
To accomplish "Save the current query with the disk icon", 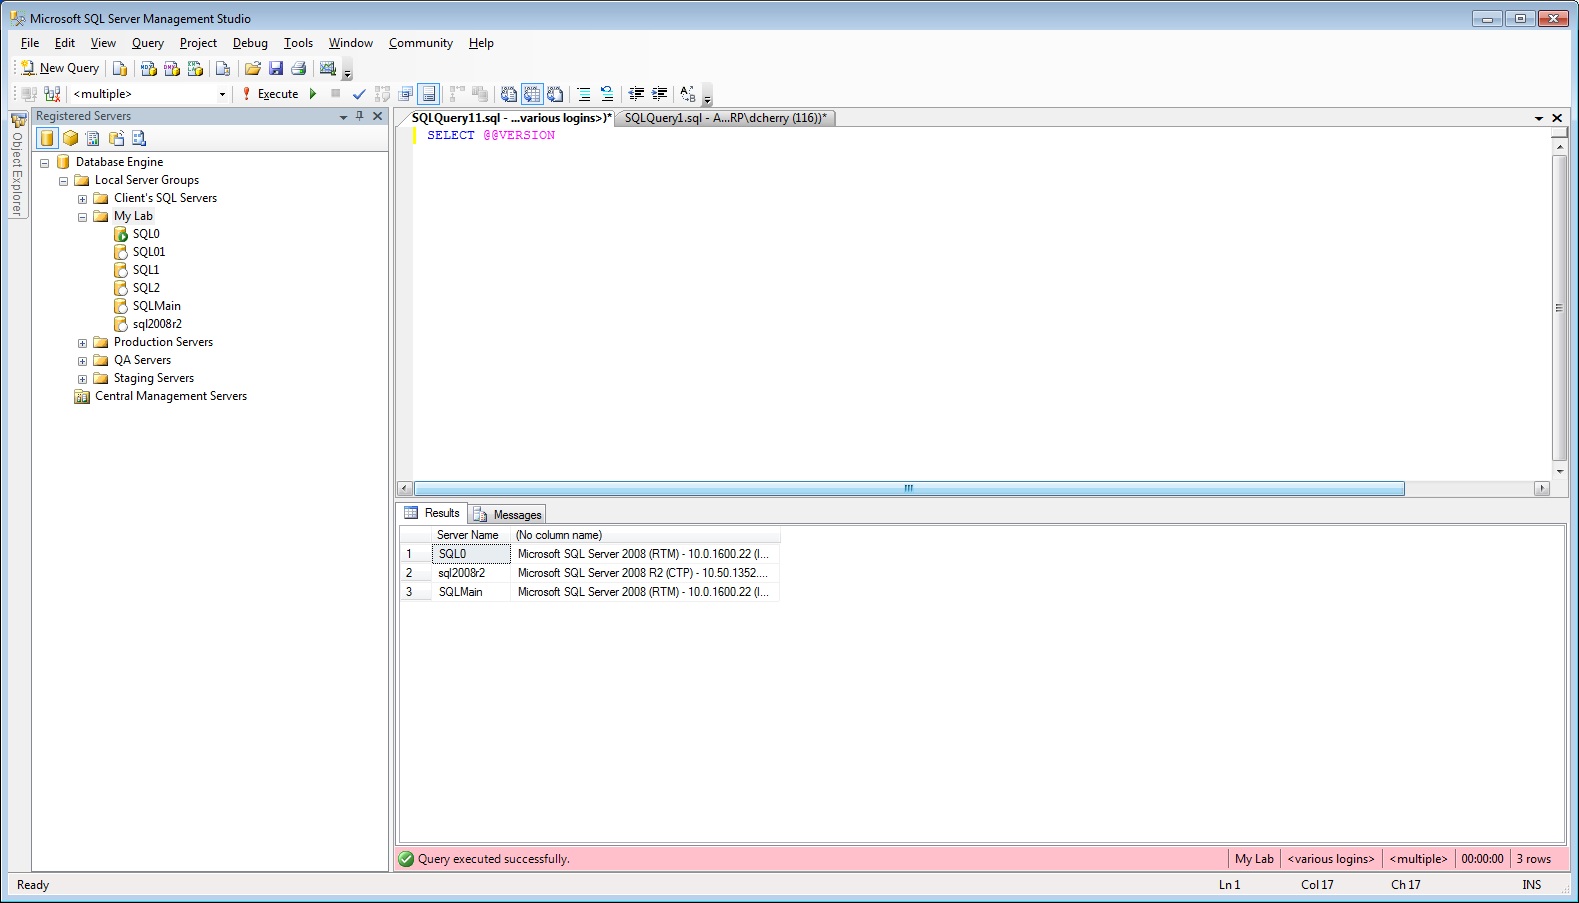I will (x=276, y=68).
